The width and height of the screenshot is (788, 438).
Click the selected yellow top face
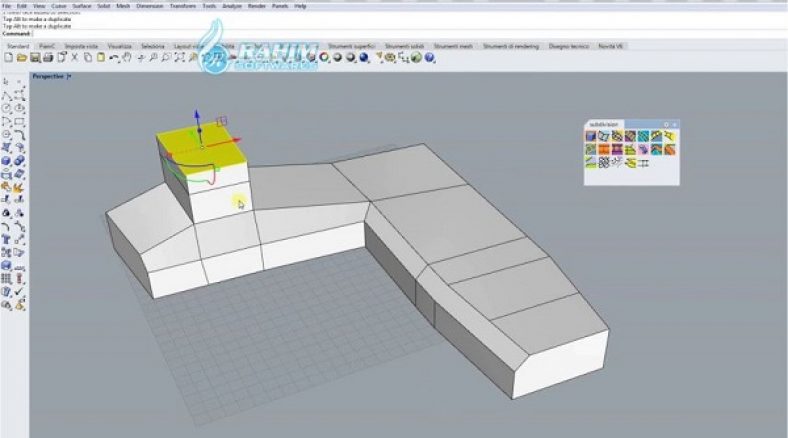[x=201, y=149]
